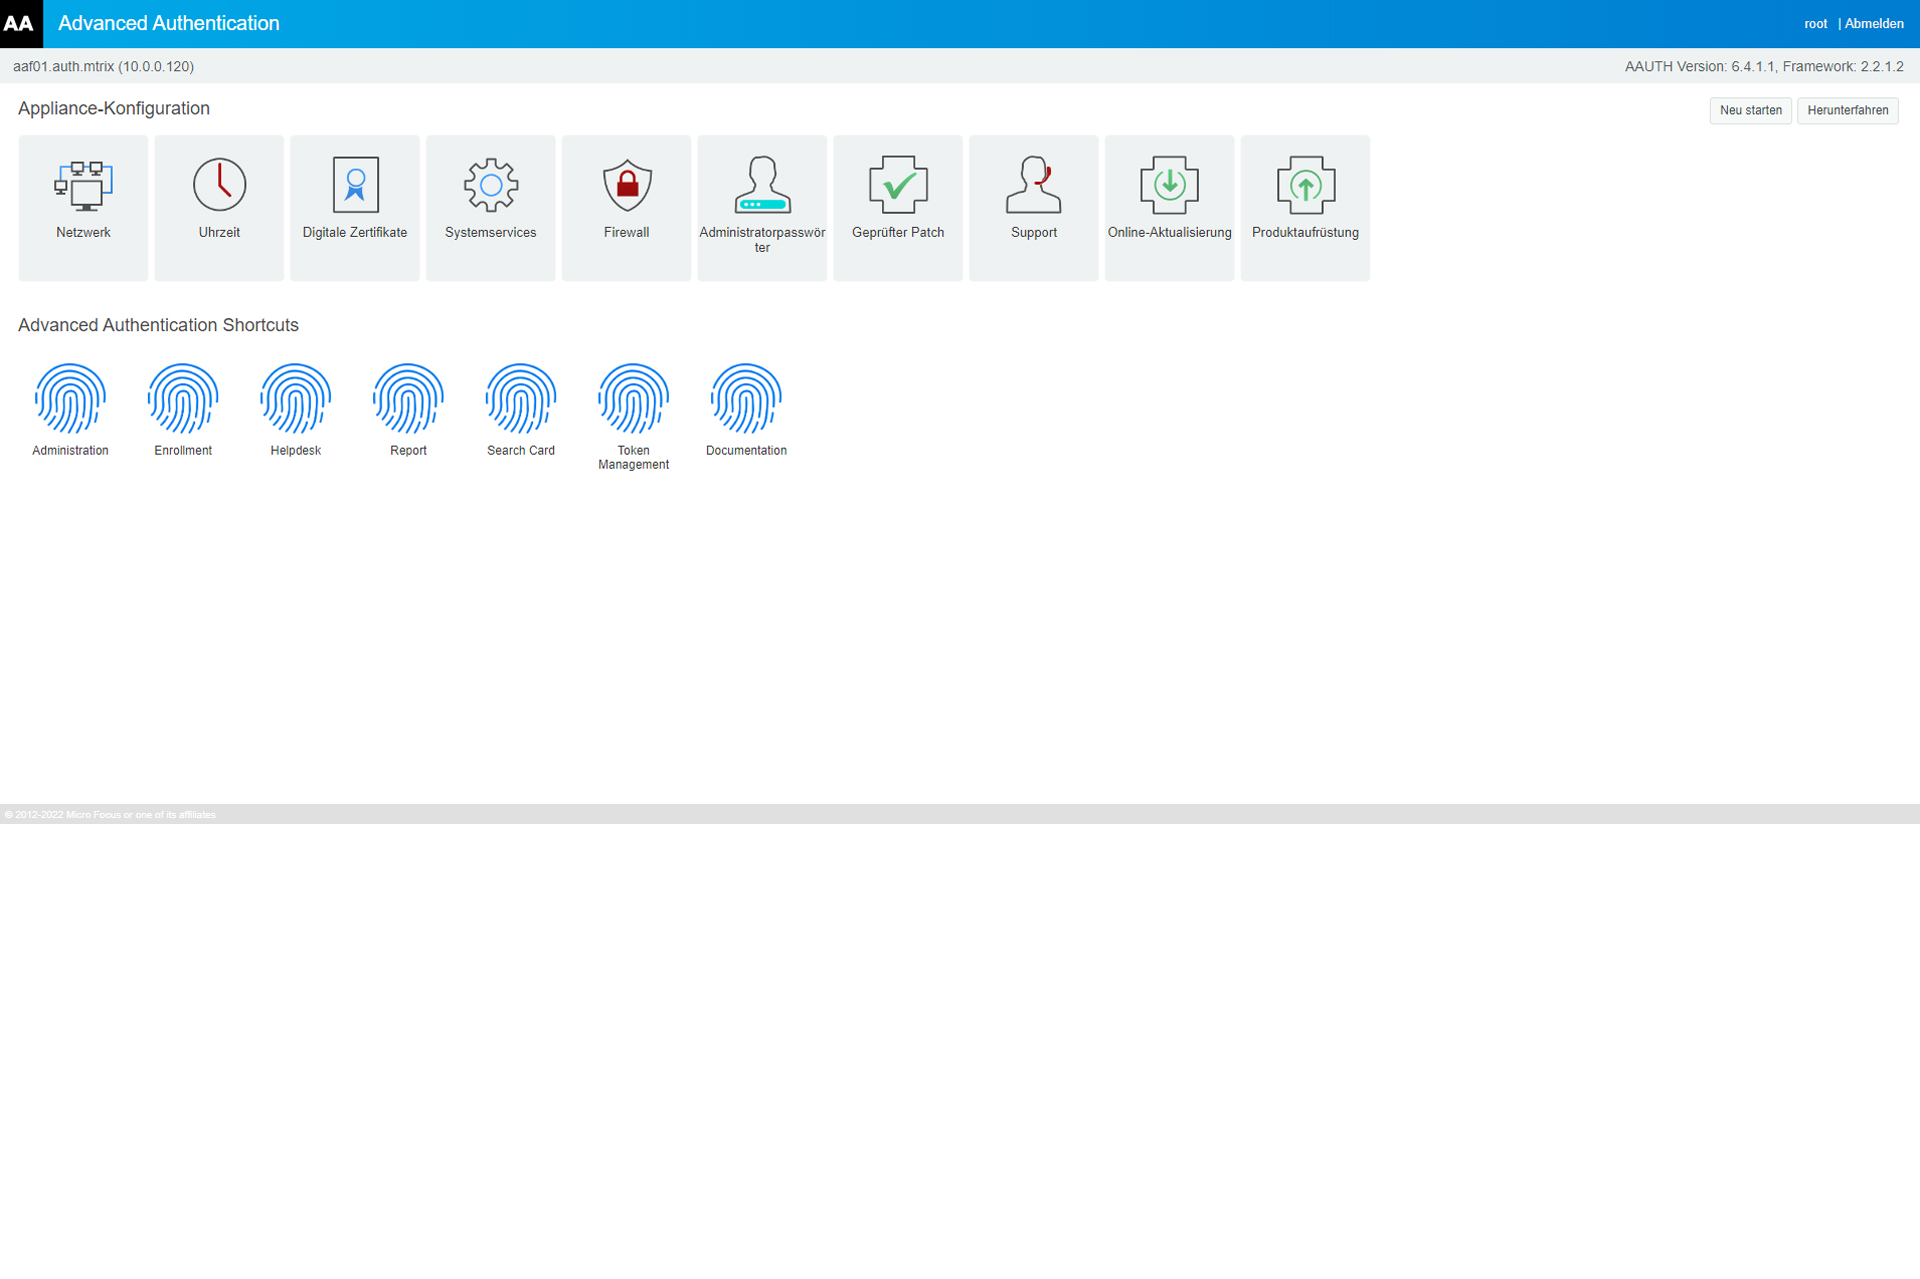Open Digitale Zertifikate tile
The width and height of the screenshot is (1920, 1279).
coord(355,207)
